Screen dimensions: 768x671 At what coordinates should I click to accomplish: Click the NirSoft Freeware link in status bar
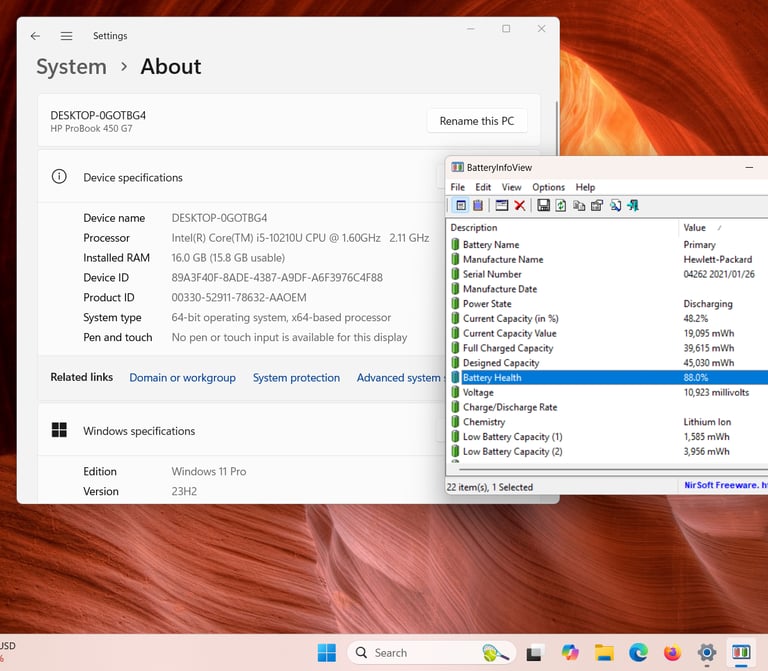point(725,485)
